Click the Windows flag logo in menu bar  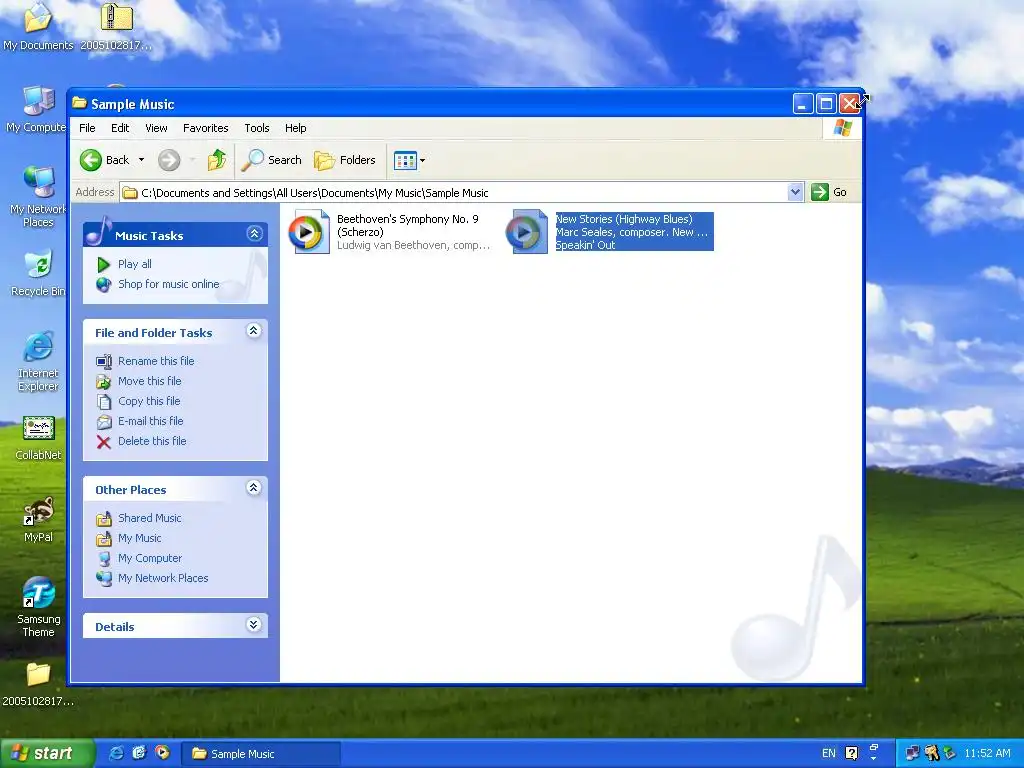[842, 128]
